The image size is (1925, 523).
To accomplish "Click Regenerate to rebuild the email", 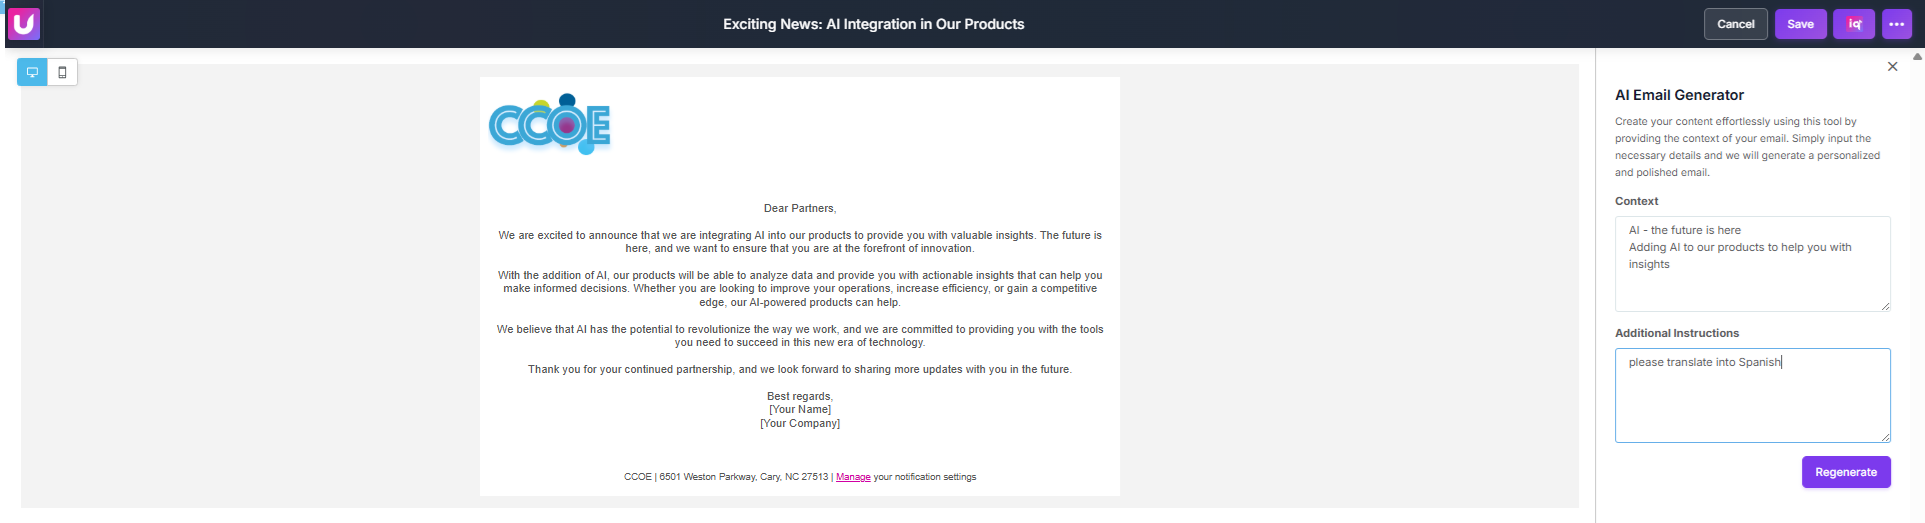I will (x=1845, y=472).
